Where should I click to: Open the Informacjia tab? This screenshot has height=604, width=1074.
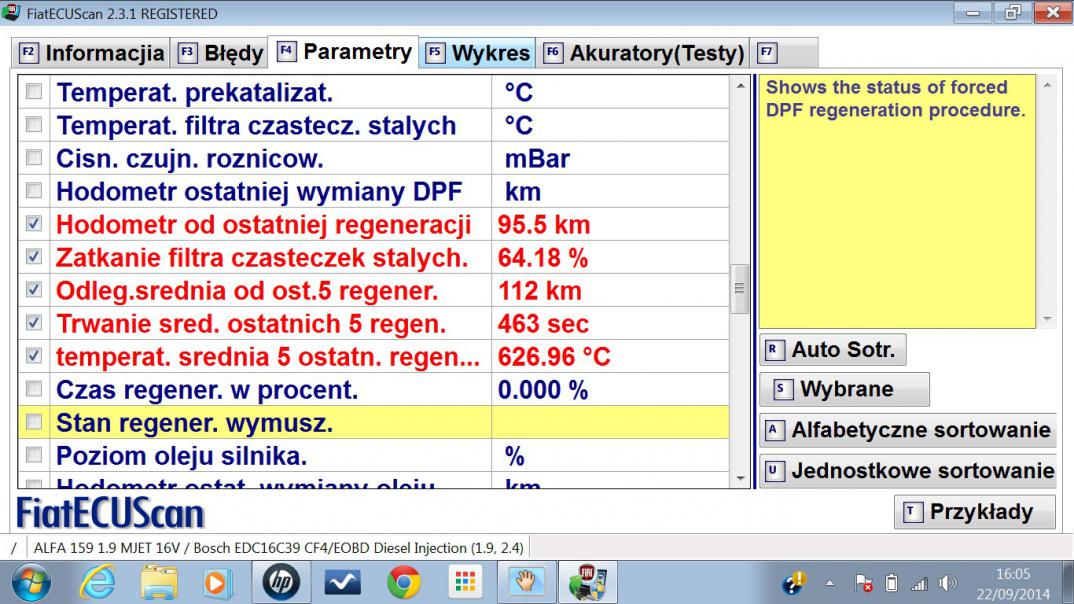pyautogui.click(x=91, y=53)
